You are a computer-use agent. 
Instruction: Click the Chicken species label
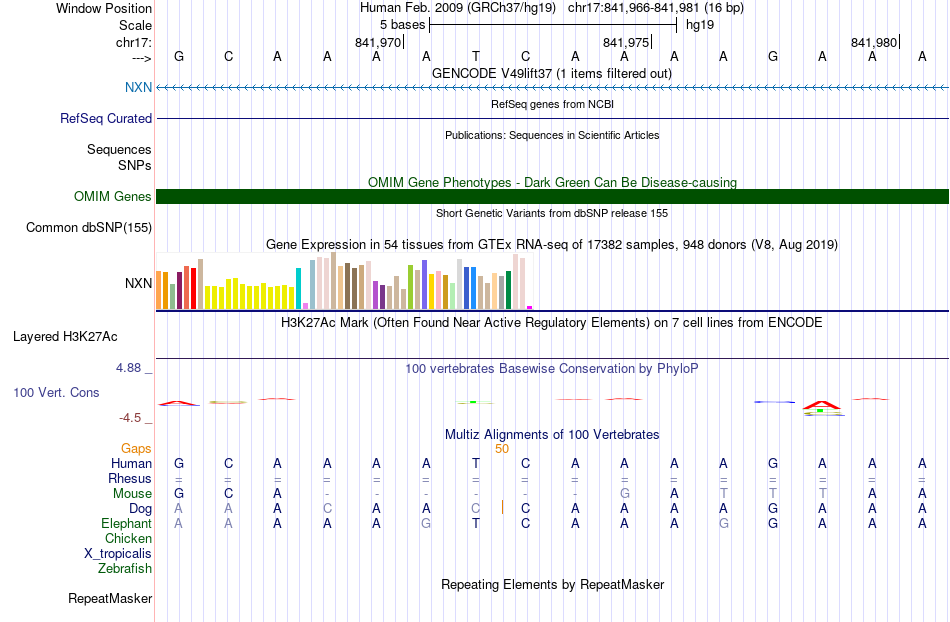(x=128, y=538)
